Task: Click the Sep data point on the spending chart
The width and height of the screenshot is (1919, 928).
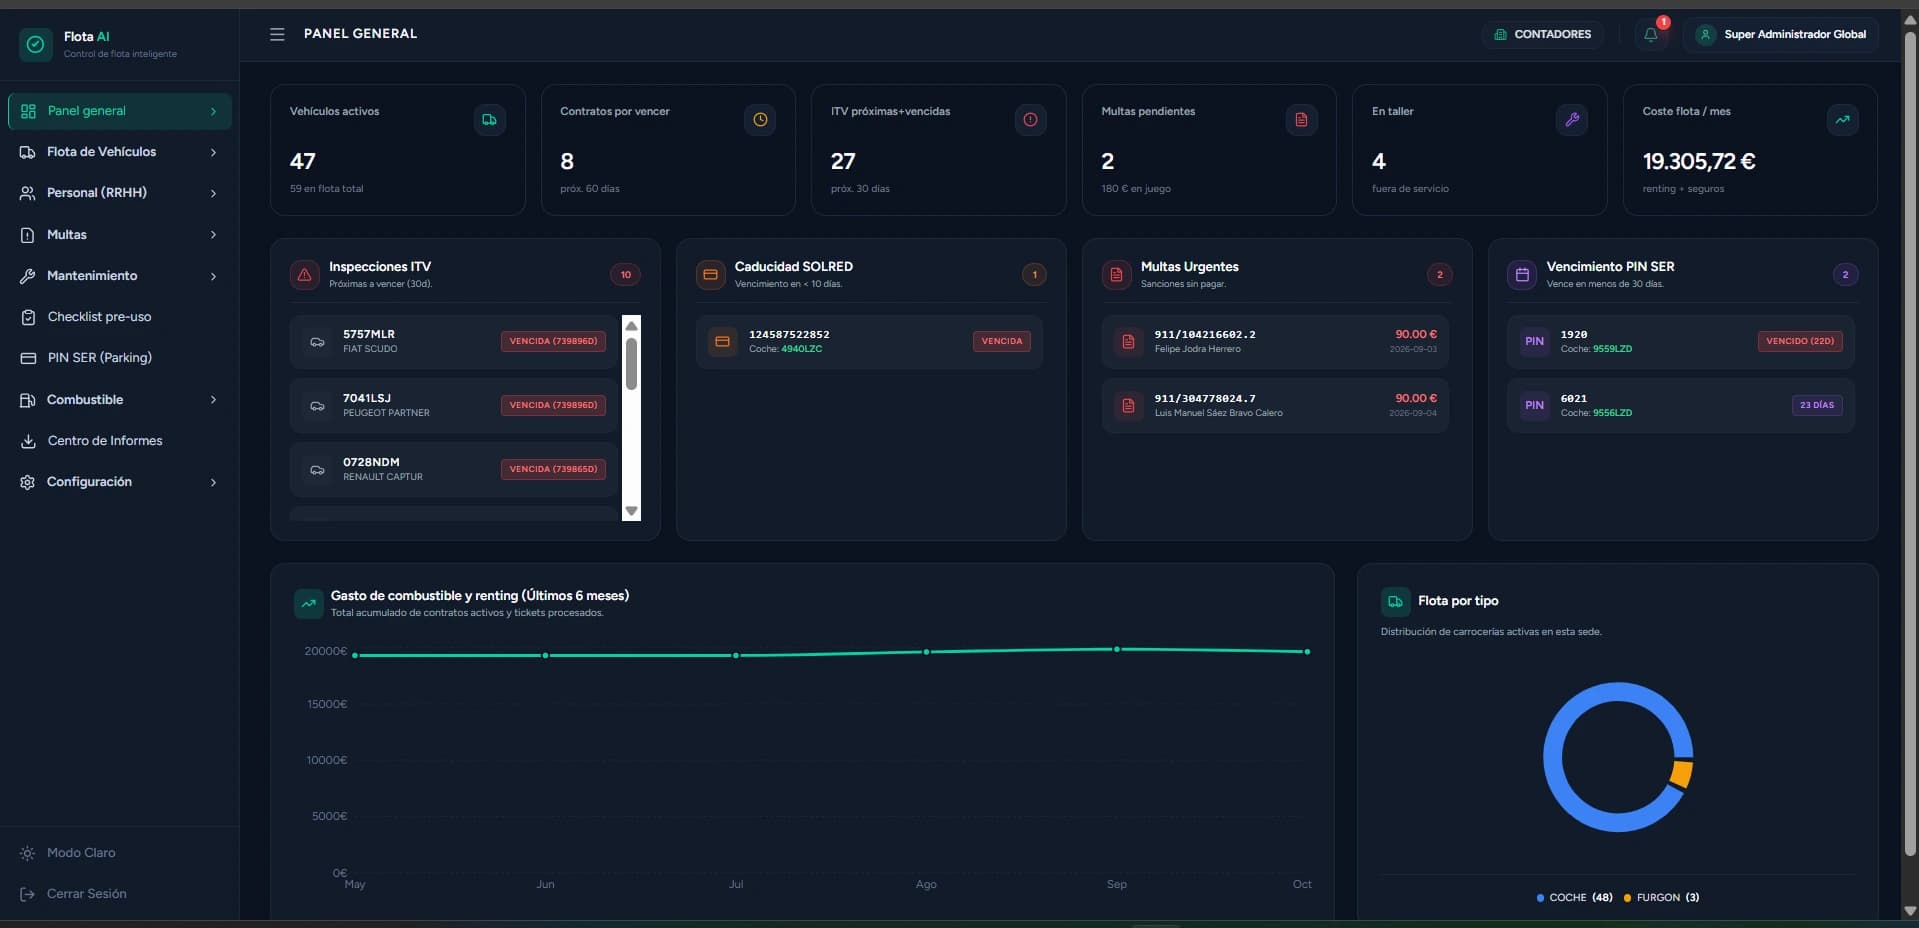Action: pyautogui.click(x=1117, y=649)
